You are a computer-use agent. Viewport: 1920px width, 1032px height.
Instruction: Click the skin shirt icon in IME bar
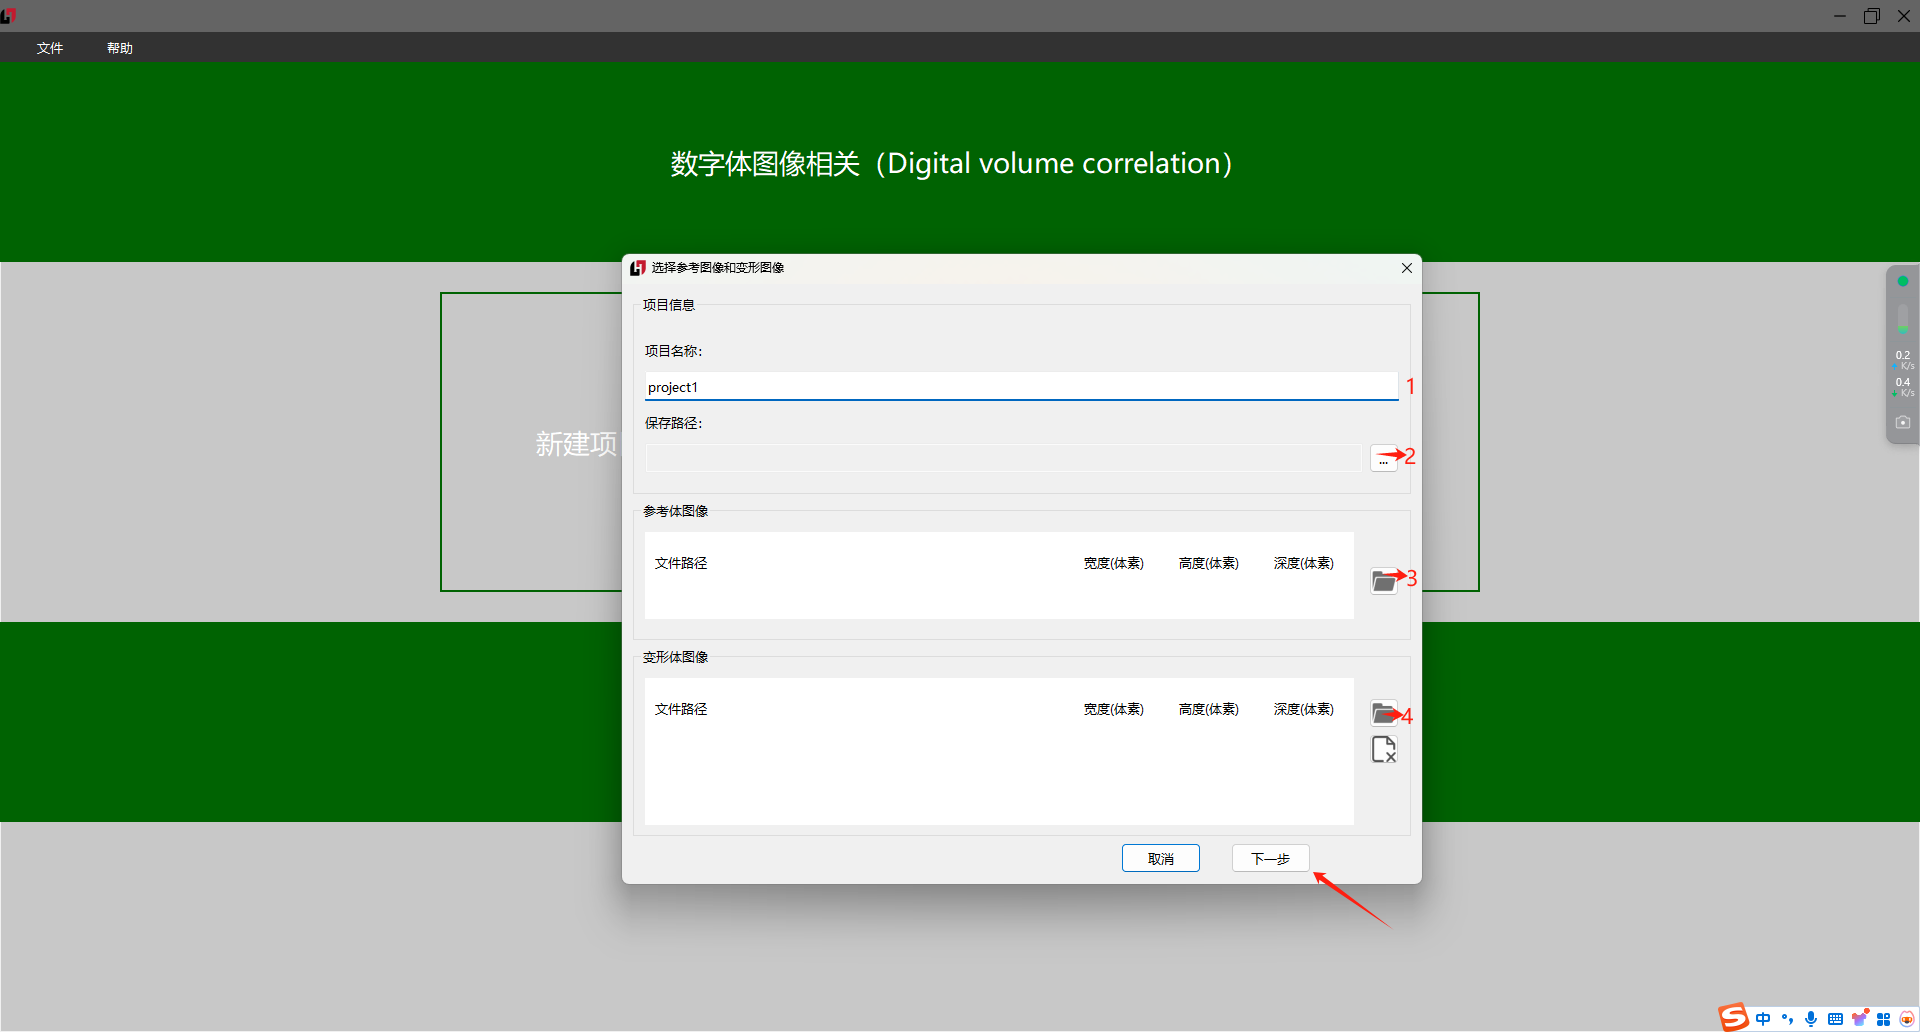tap(1859, 1019)
